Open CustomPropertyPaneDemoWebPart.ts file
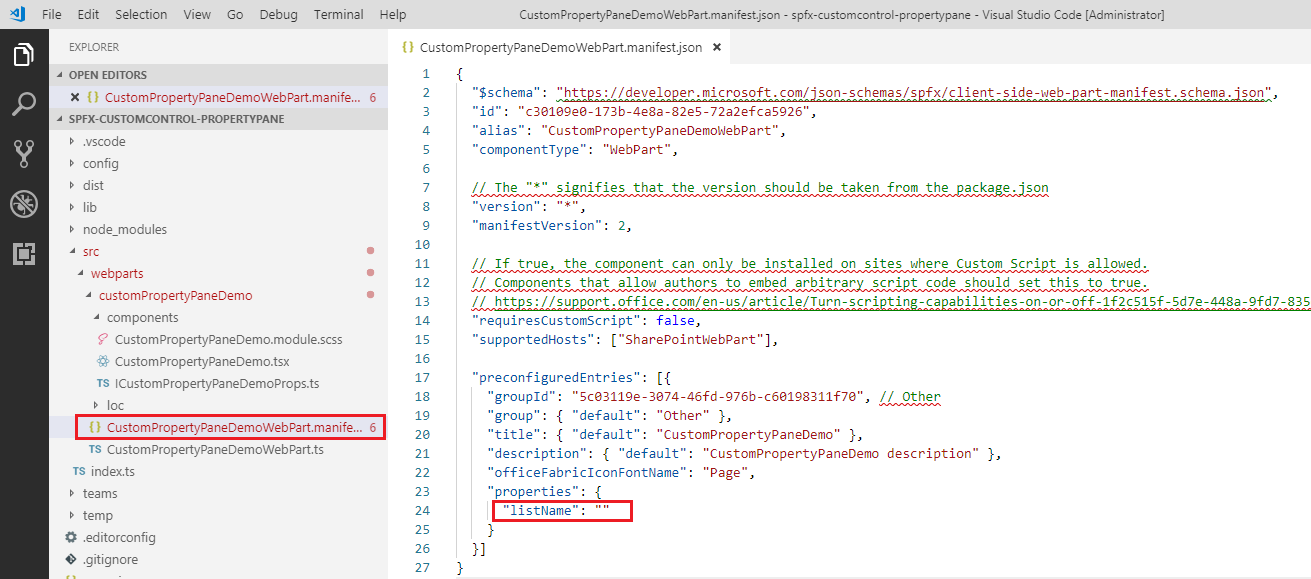The image size is (1311, 579). tap(214, 449)
